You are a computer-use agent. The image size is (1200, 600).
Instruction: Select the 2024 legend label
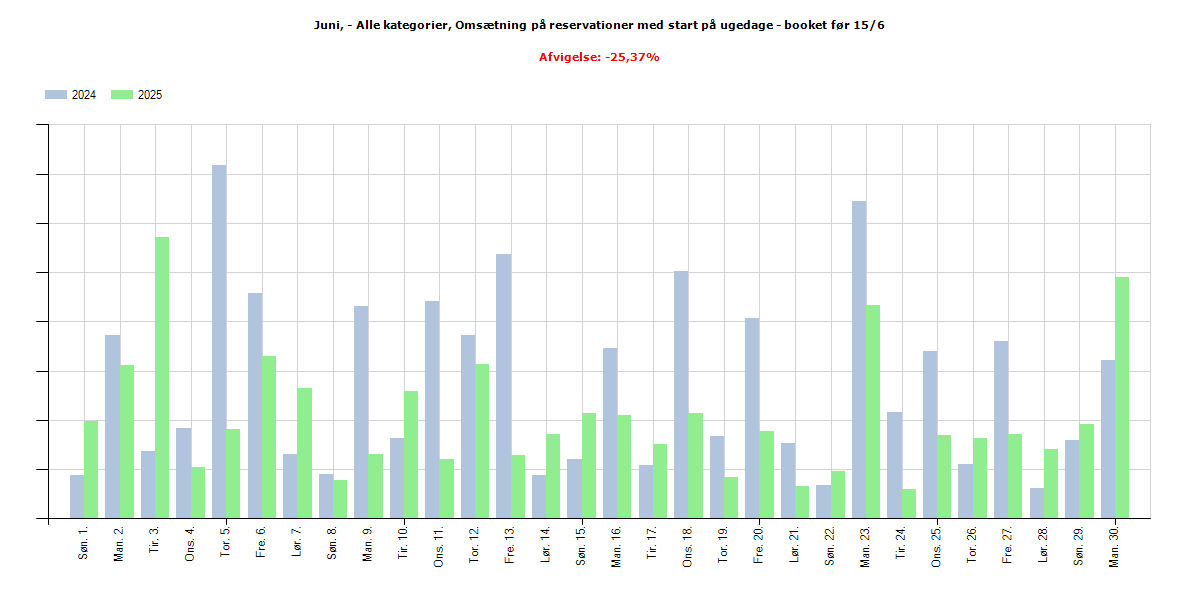[x=84, y=95]
